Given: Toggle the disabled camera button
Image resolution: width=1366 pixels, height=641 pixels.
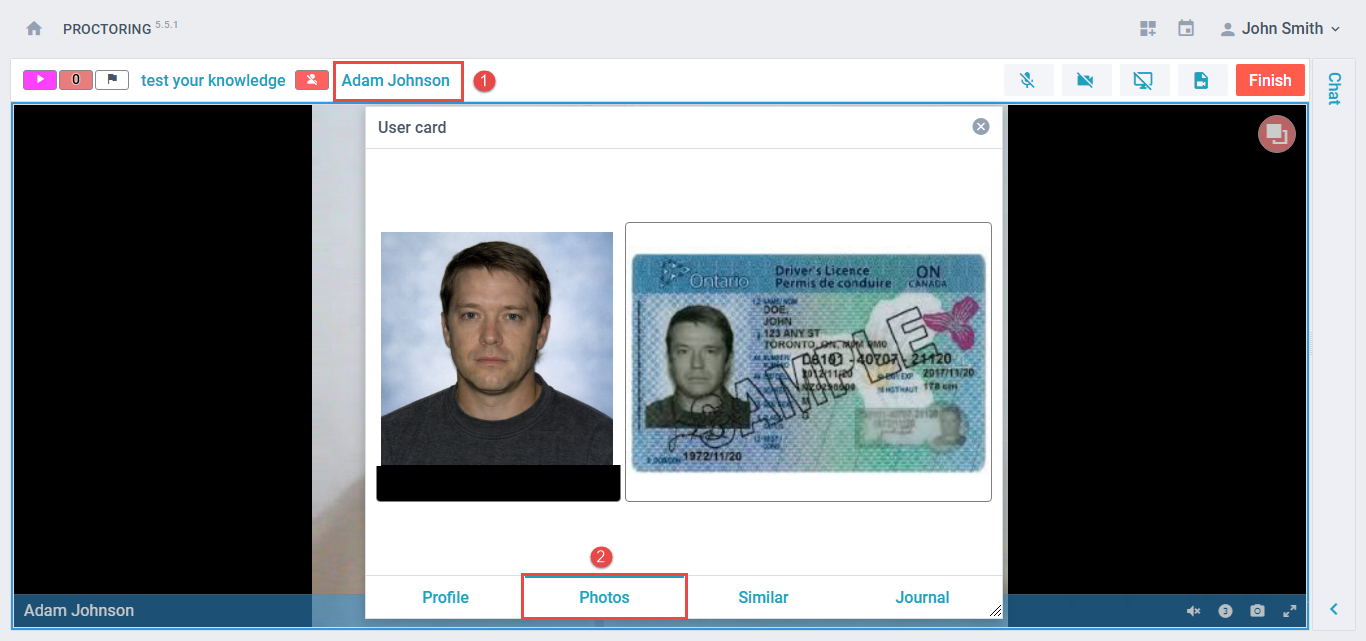Looking at the screenshot, I should click(1086, 80).
